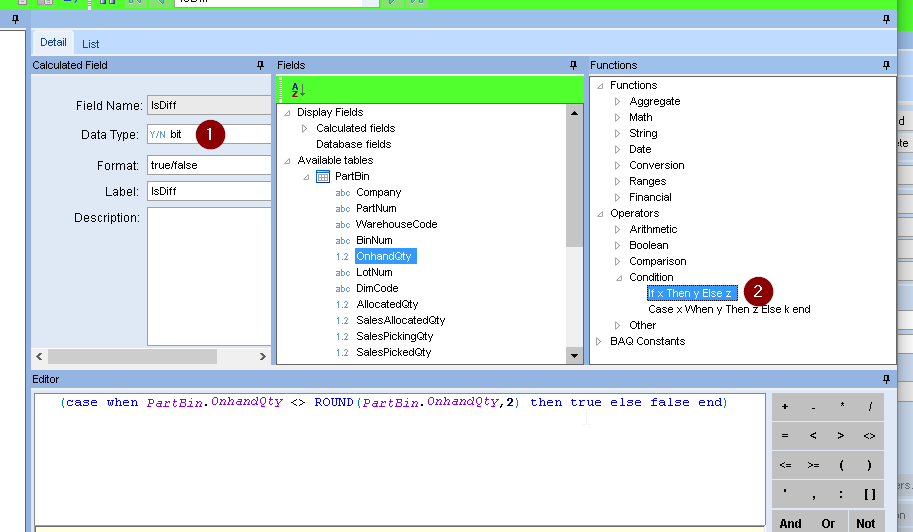Click Fields scrollbar up arrow
This screenshot has width=913, height=532.
coord(574,114)
